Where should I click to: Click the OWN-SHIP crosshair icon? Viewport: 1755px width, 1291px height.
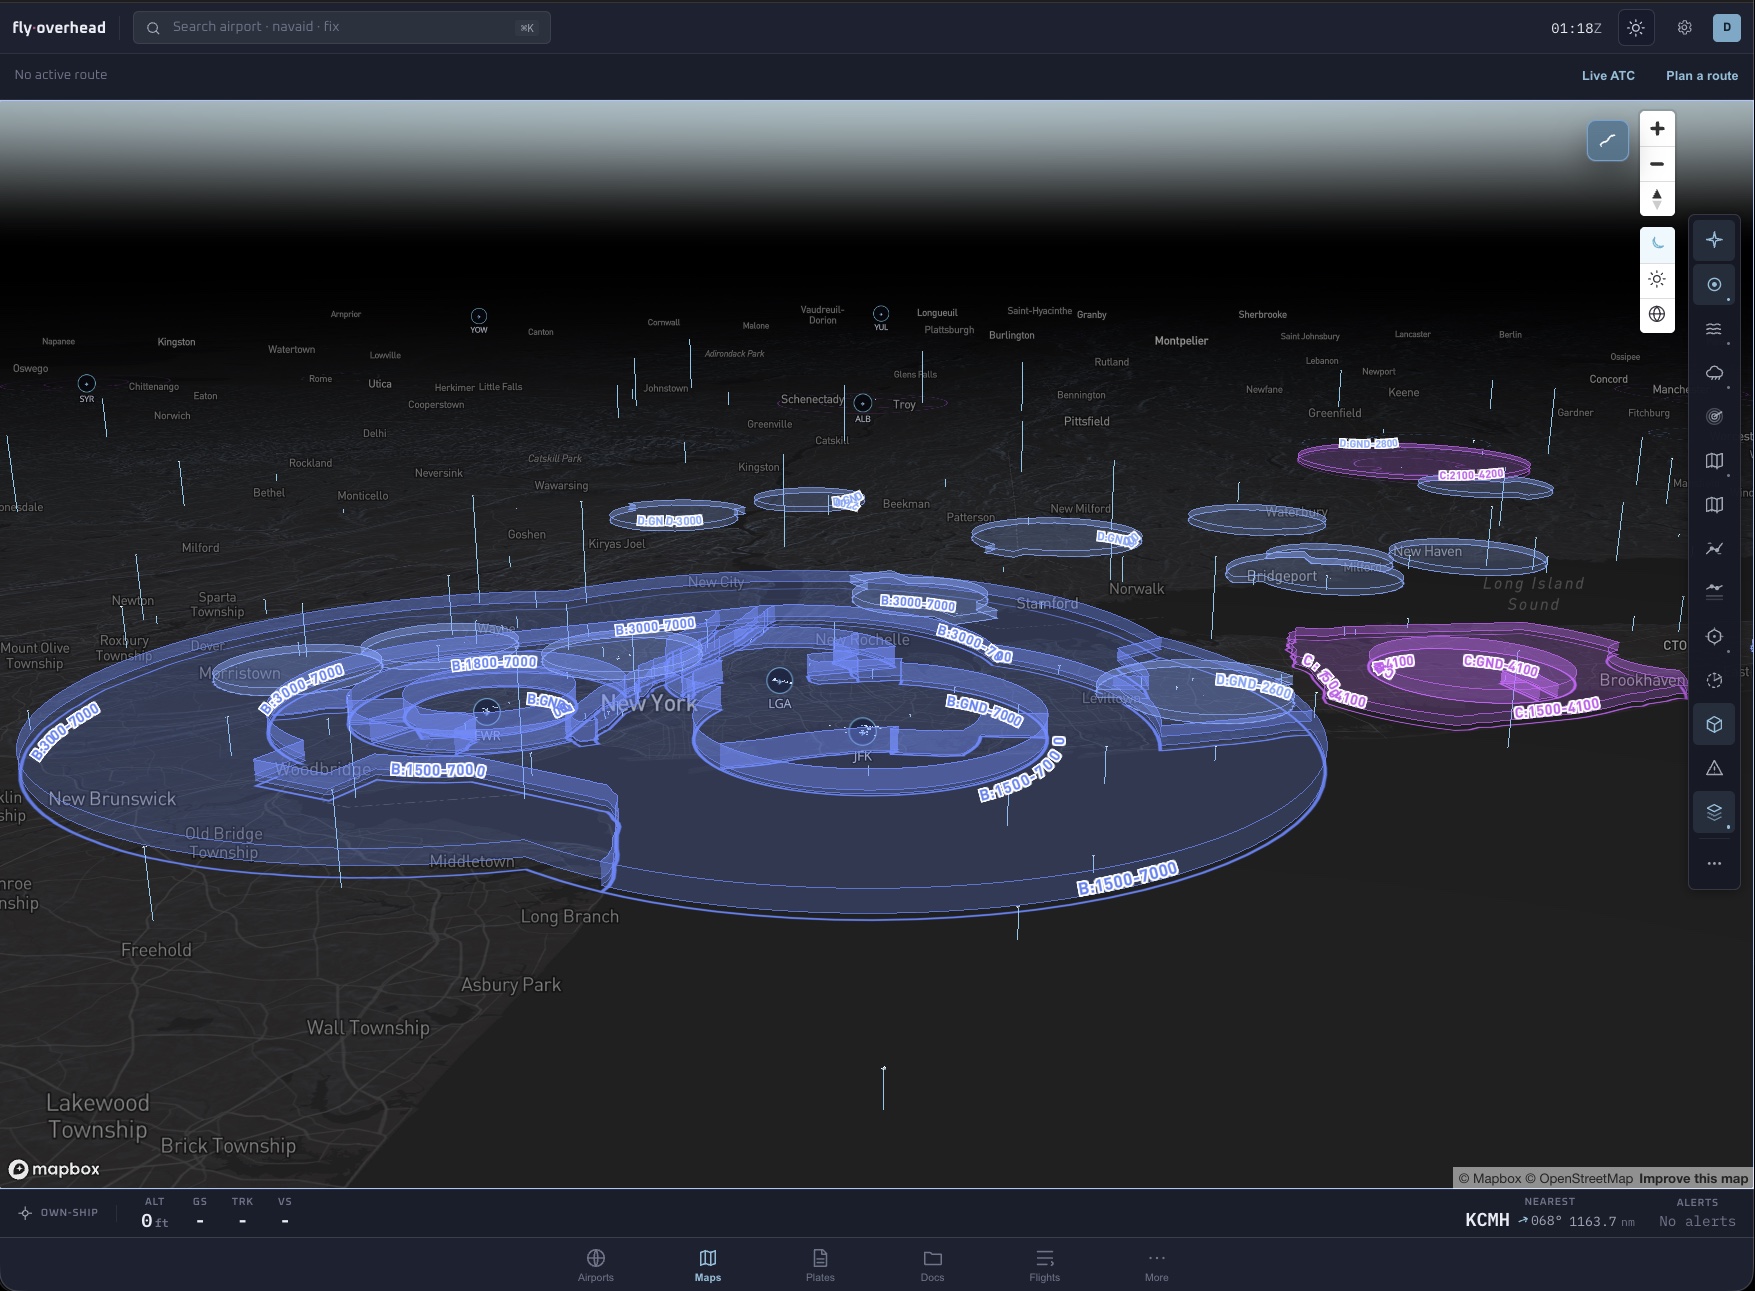[25, 1213]
